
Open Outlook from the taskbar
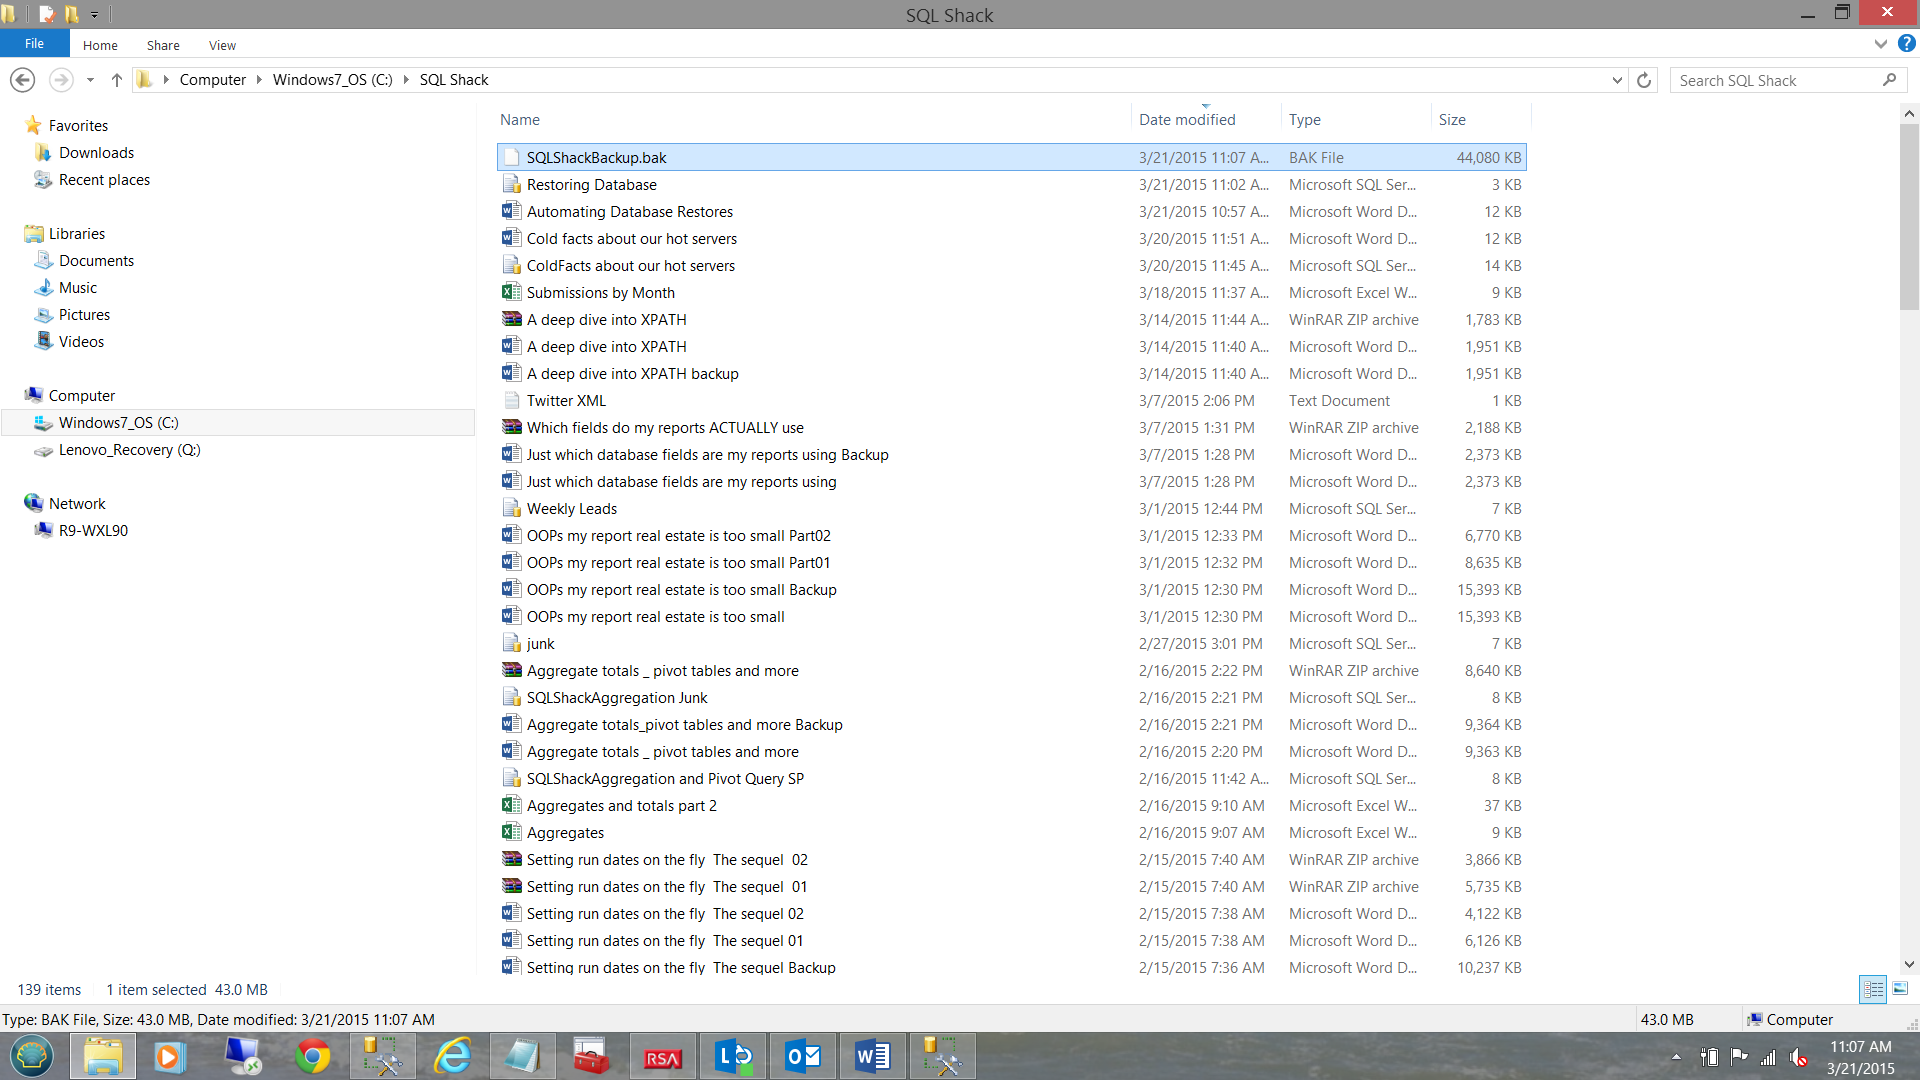pyautogui.click(x=803, y=1056)
